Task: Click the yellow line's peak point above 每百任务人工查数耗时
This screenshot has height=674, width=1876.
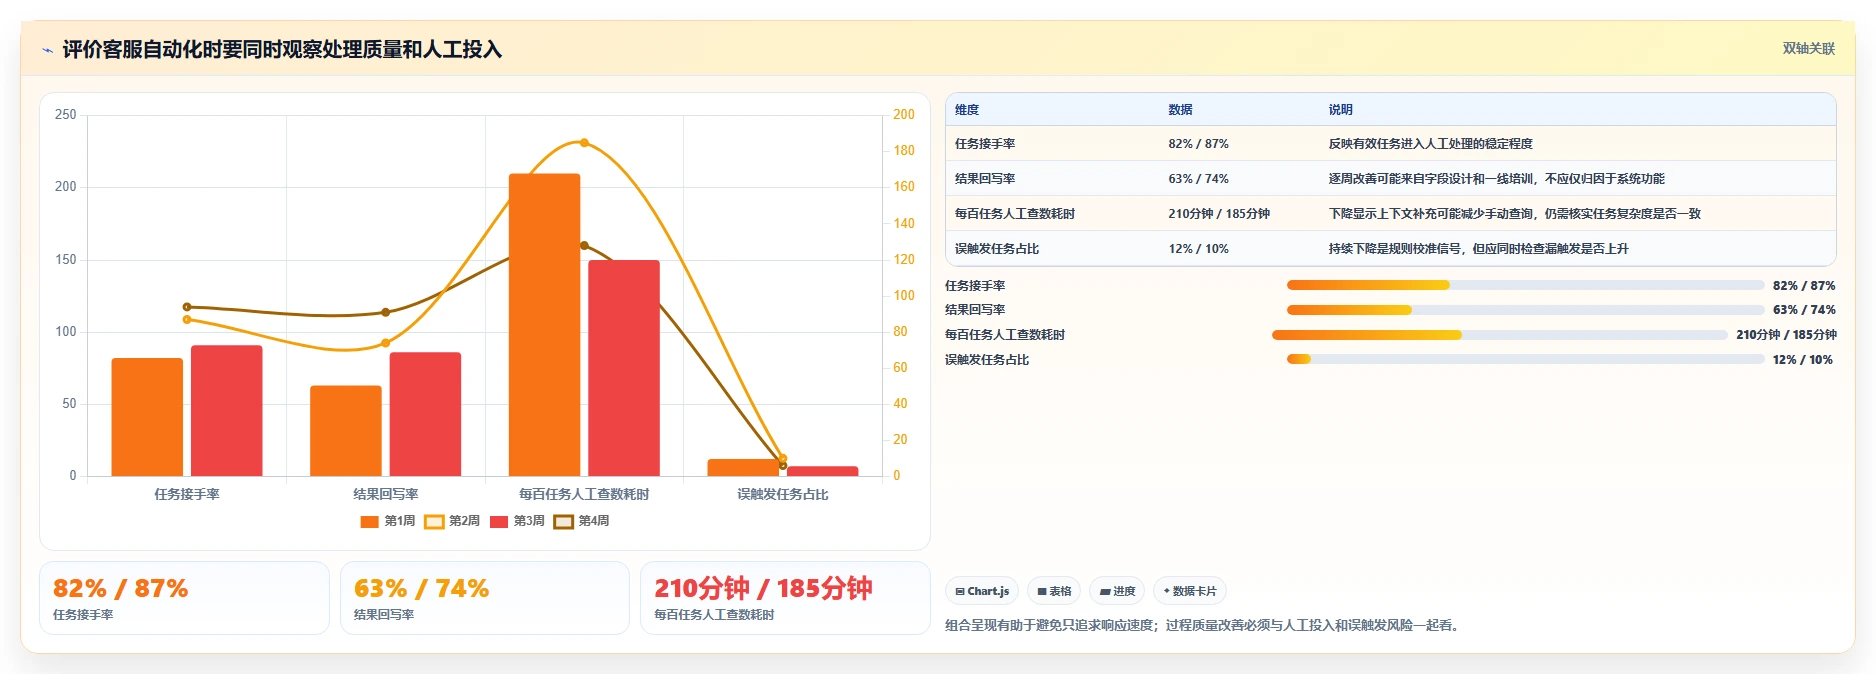Action: pyautogui.click(x=584, y=143)
